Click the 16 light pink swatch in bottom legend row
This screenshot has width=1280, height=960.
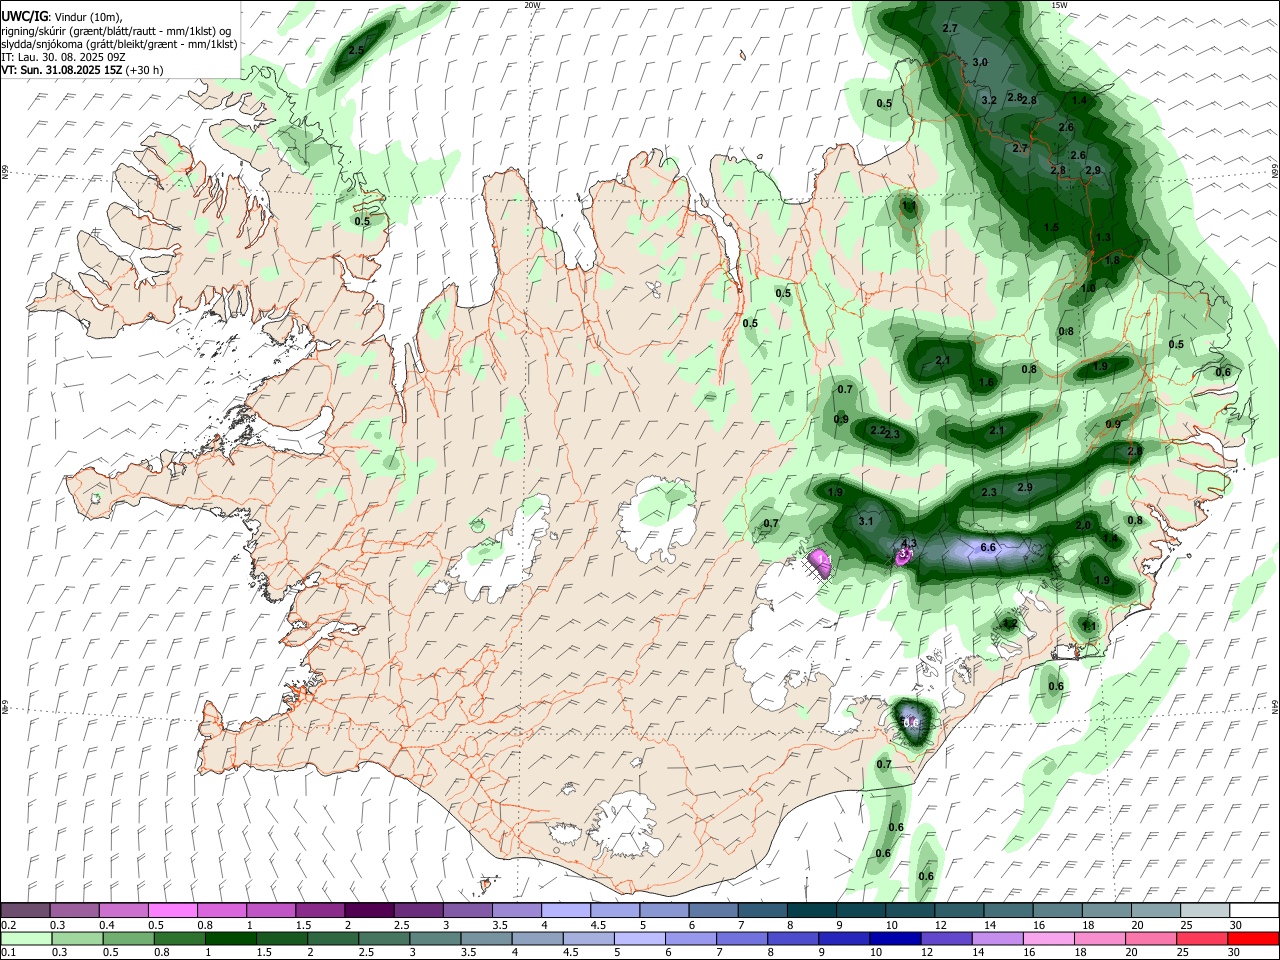tap(1048, 938)
